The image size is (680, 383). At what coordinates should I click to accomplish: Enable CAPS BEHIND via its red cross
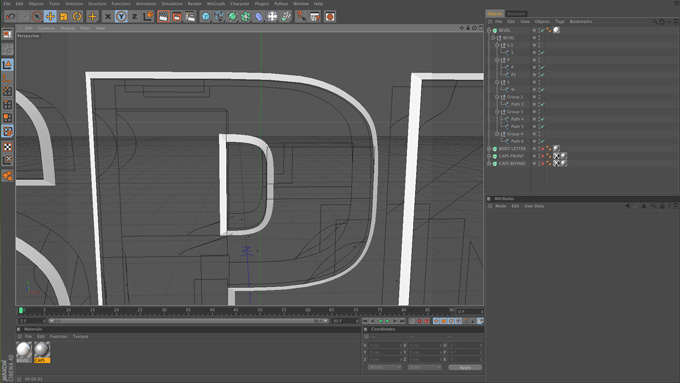[x=543, y=164]
